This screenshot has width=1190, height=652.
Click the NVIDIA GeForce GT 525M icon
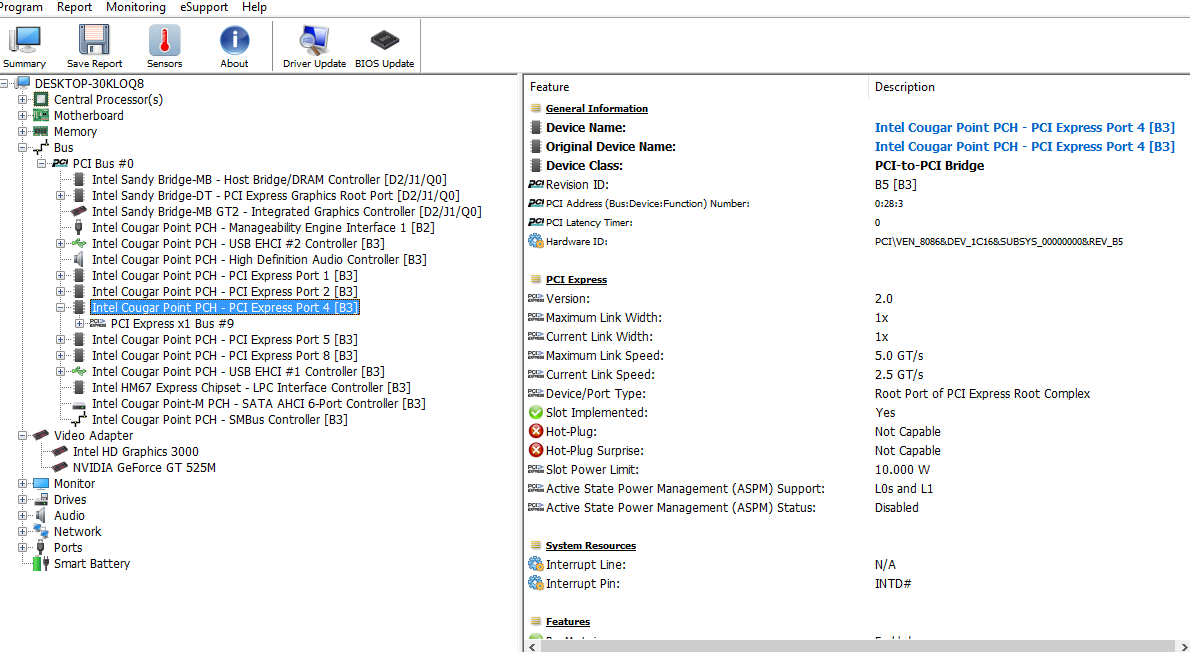coord(60,468)
